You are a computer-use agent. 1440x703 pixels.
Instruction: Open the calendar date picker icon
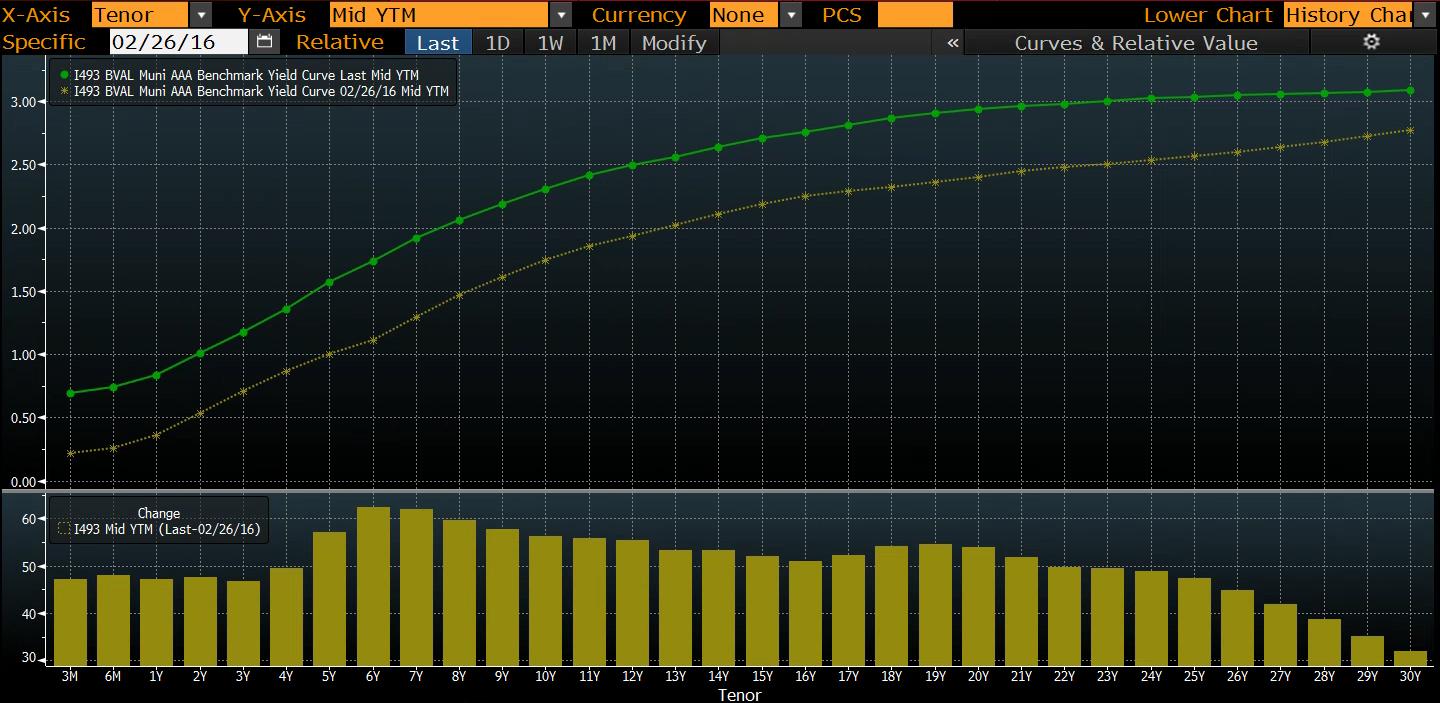pos(263,42)
